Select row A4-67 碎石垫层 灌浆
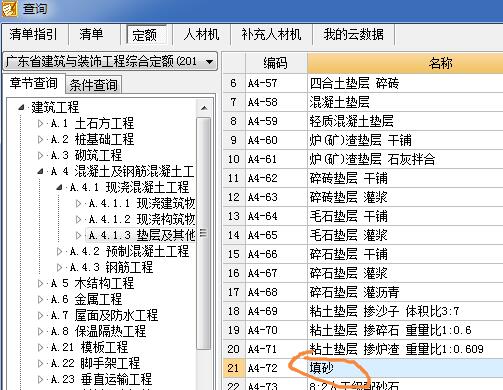This screenshot has width=503, height=390. [x=363, y=273]
